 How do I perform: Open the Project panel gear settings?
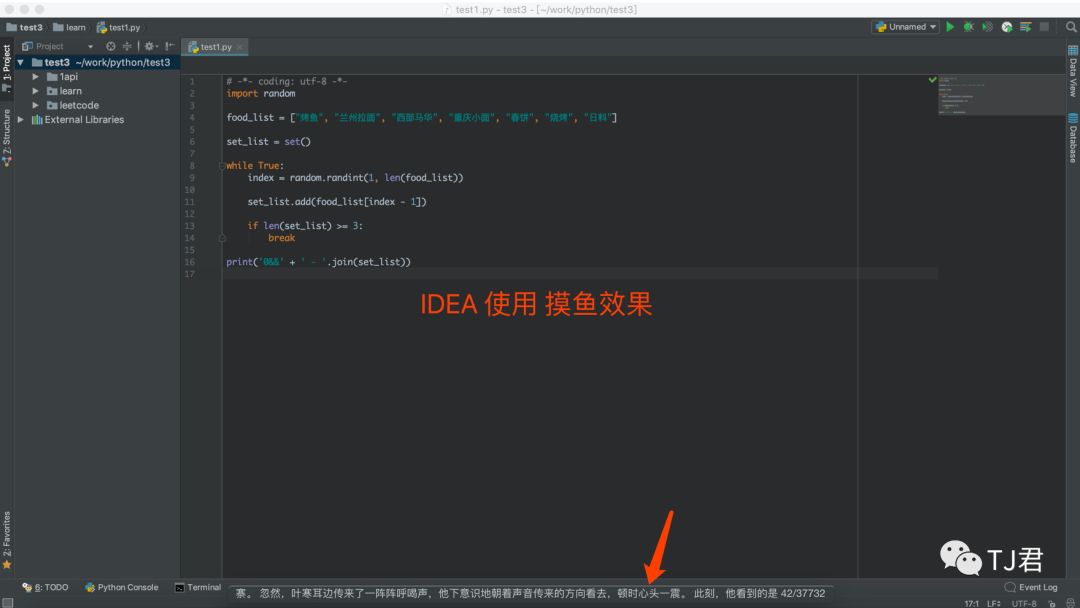click(150, 46)
